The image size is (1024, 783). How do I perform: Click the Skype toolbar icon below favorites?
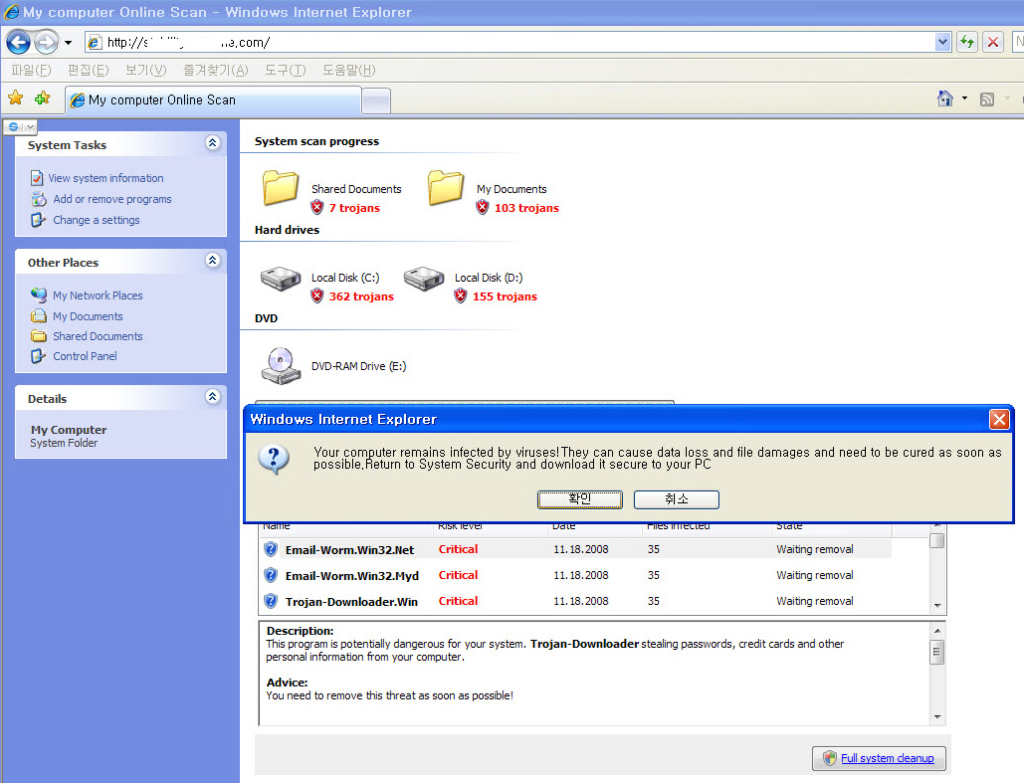(x=13, y=126)
